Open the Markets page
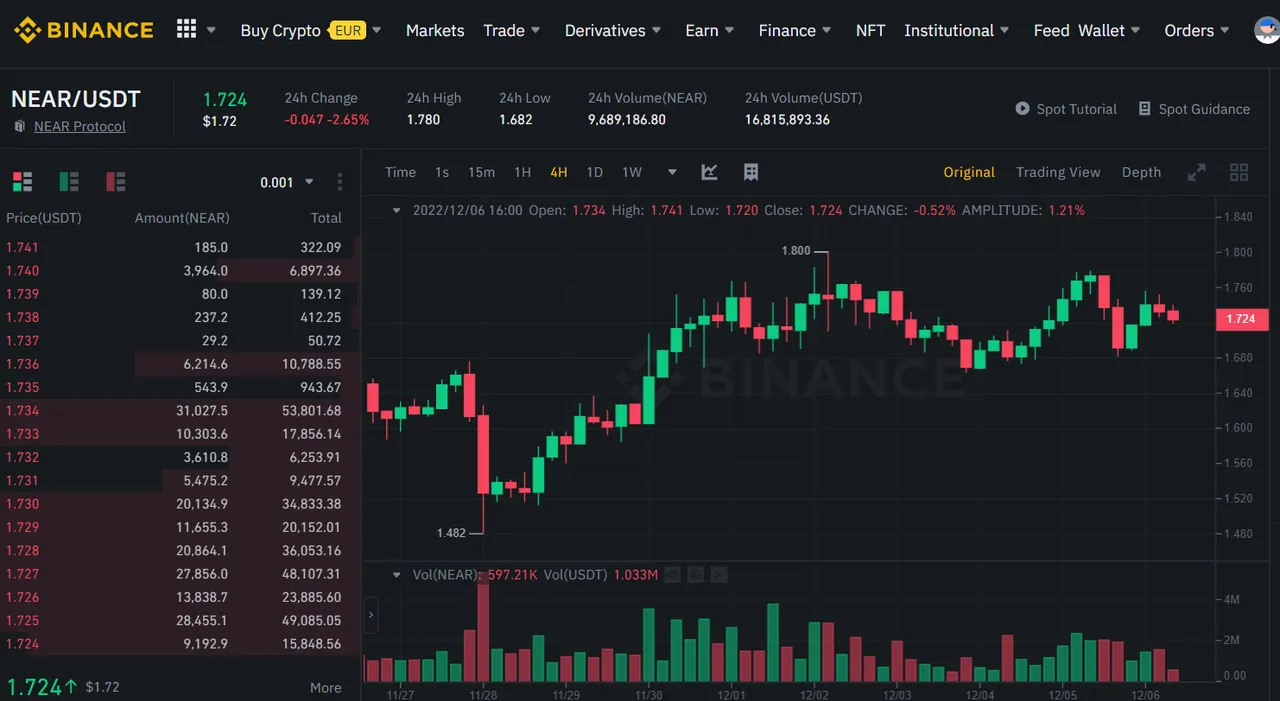Screen dimensions: 1280x701 (x=435, y=30)
